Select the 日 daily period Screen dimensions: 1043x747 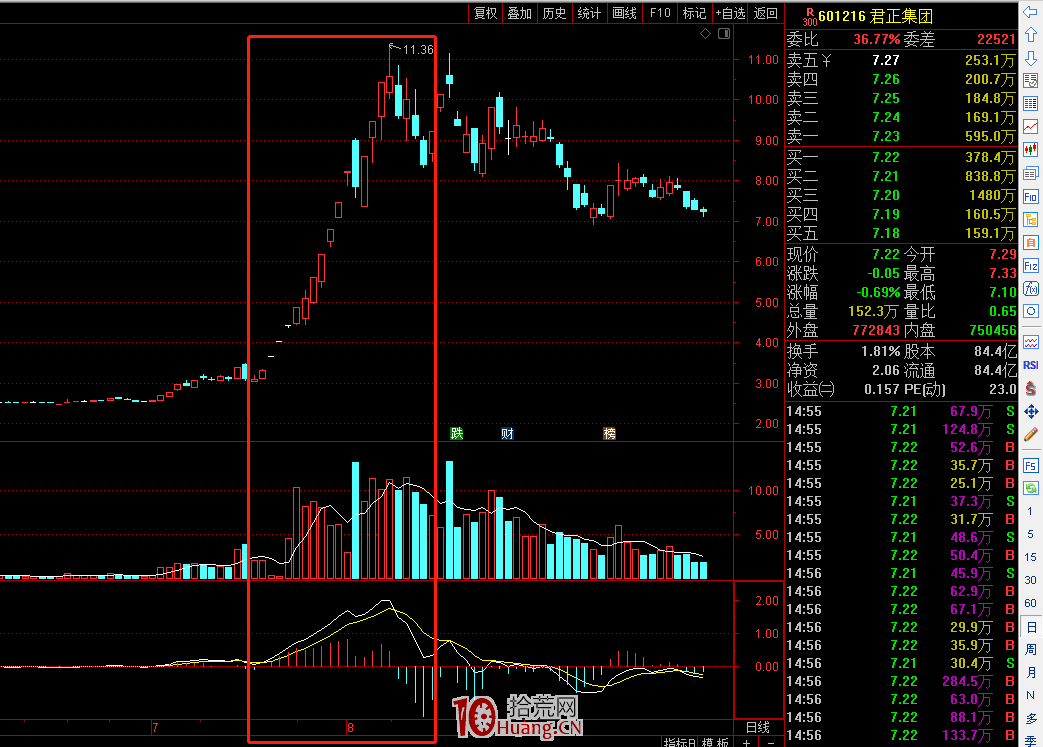tap(1030, 627)
